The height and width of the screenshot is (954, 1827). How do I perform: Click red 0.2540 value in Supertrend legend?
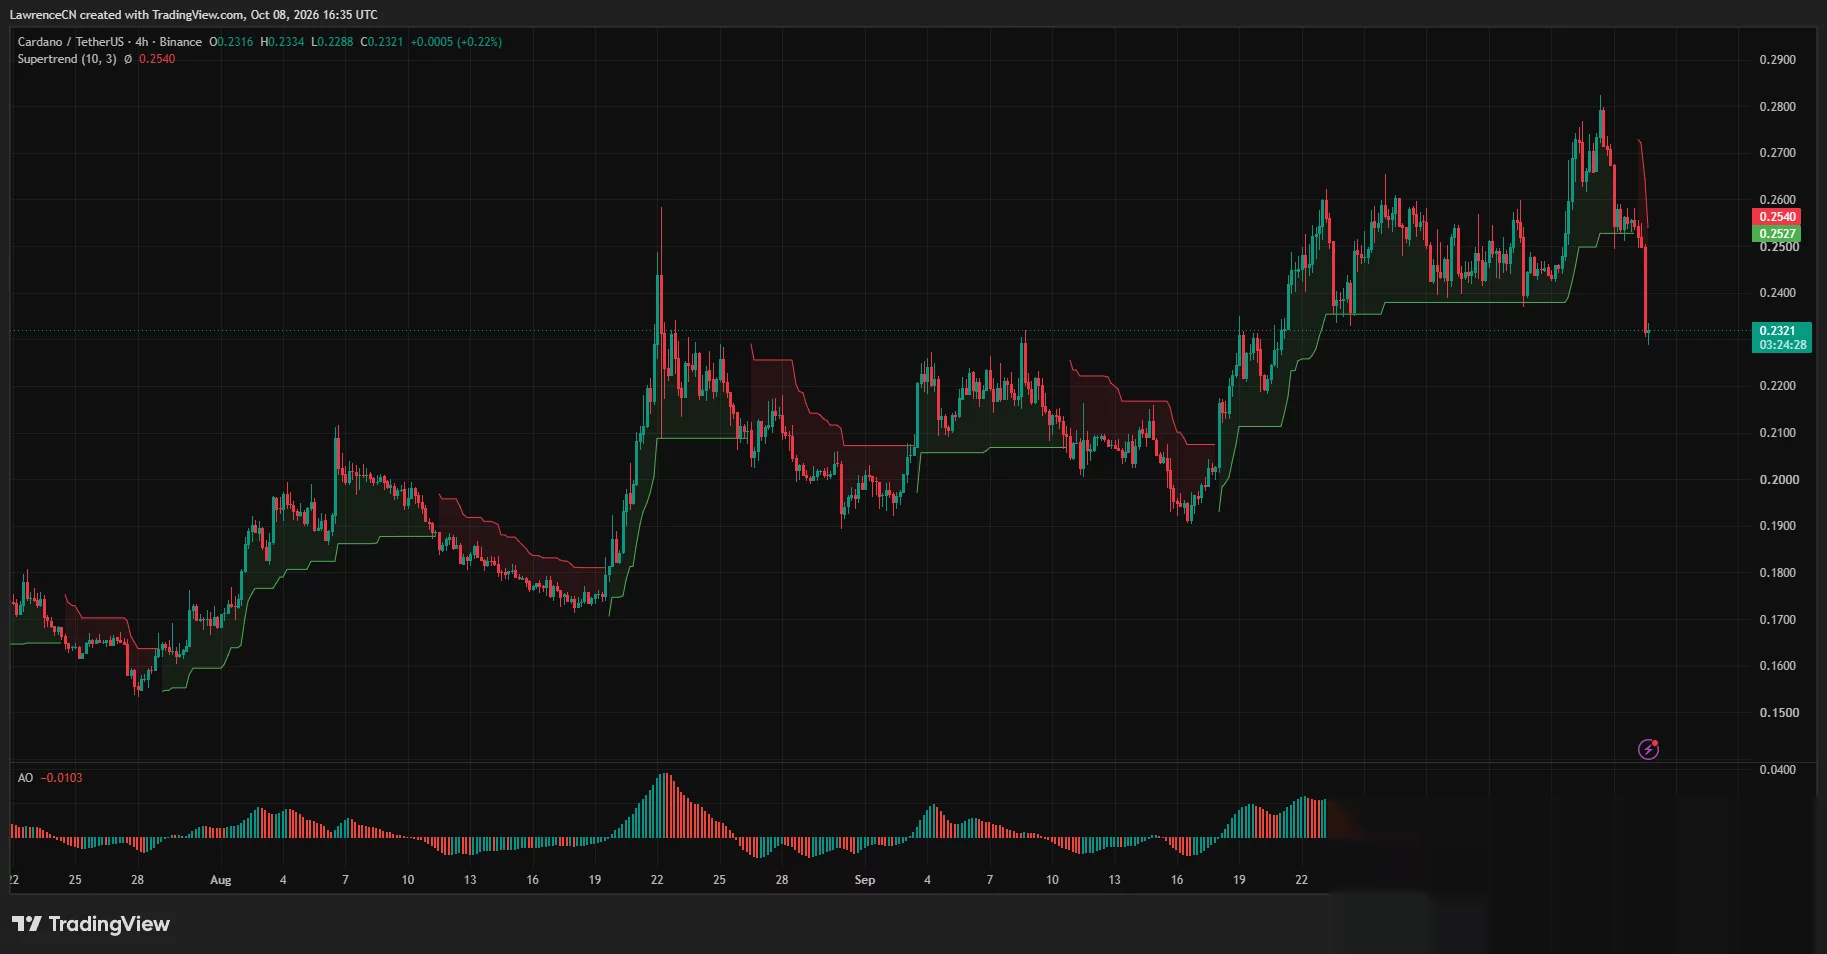[157, 59]
